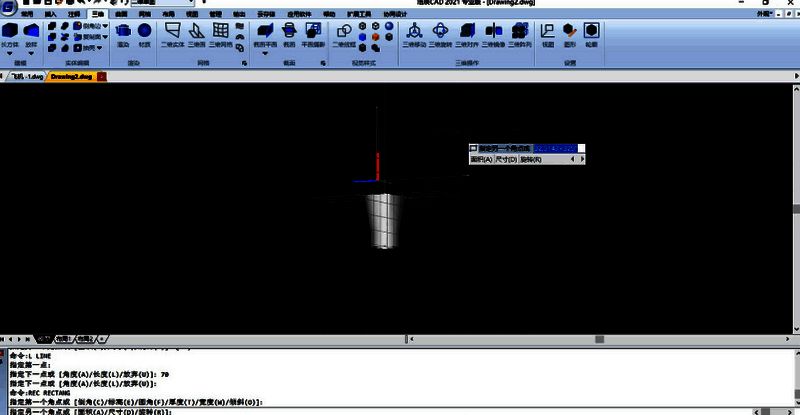Open the 轮廓 (Profile) setting tool
This screenshot has height=415, width=800.
[592, 34]
